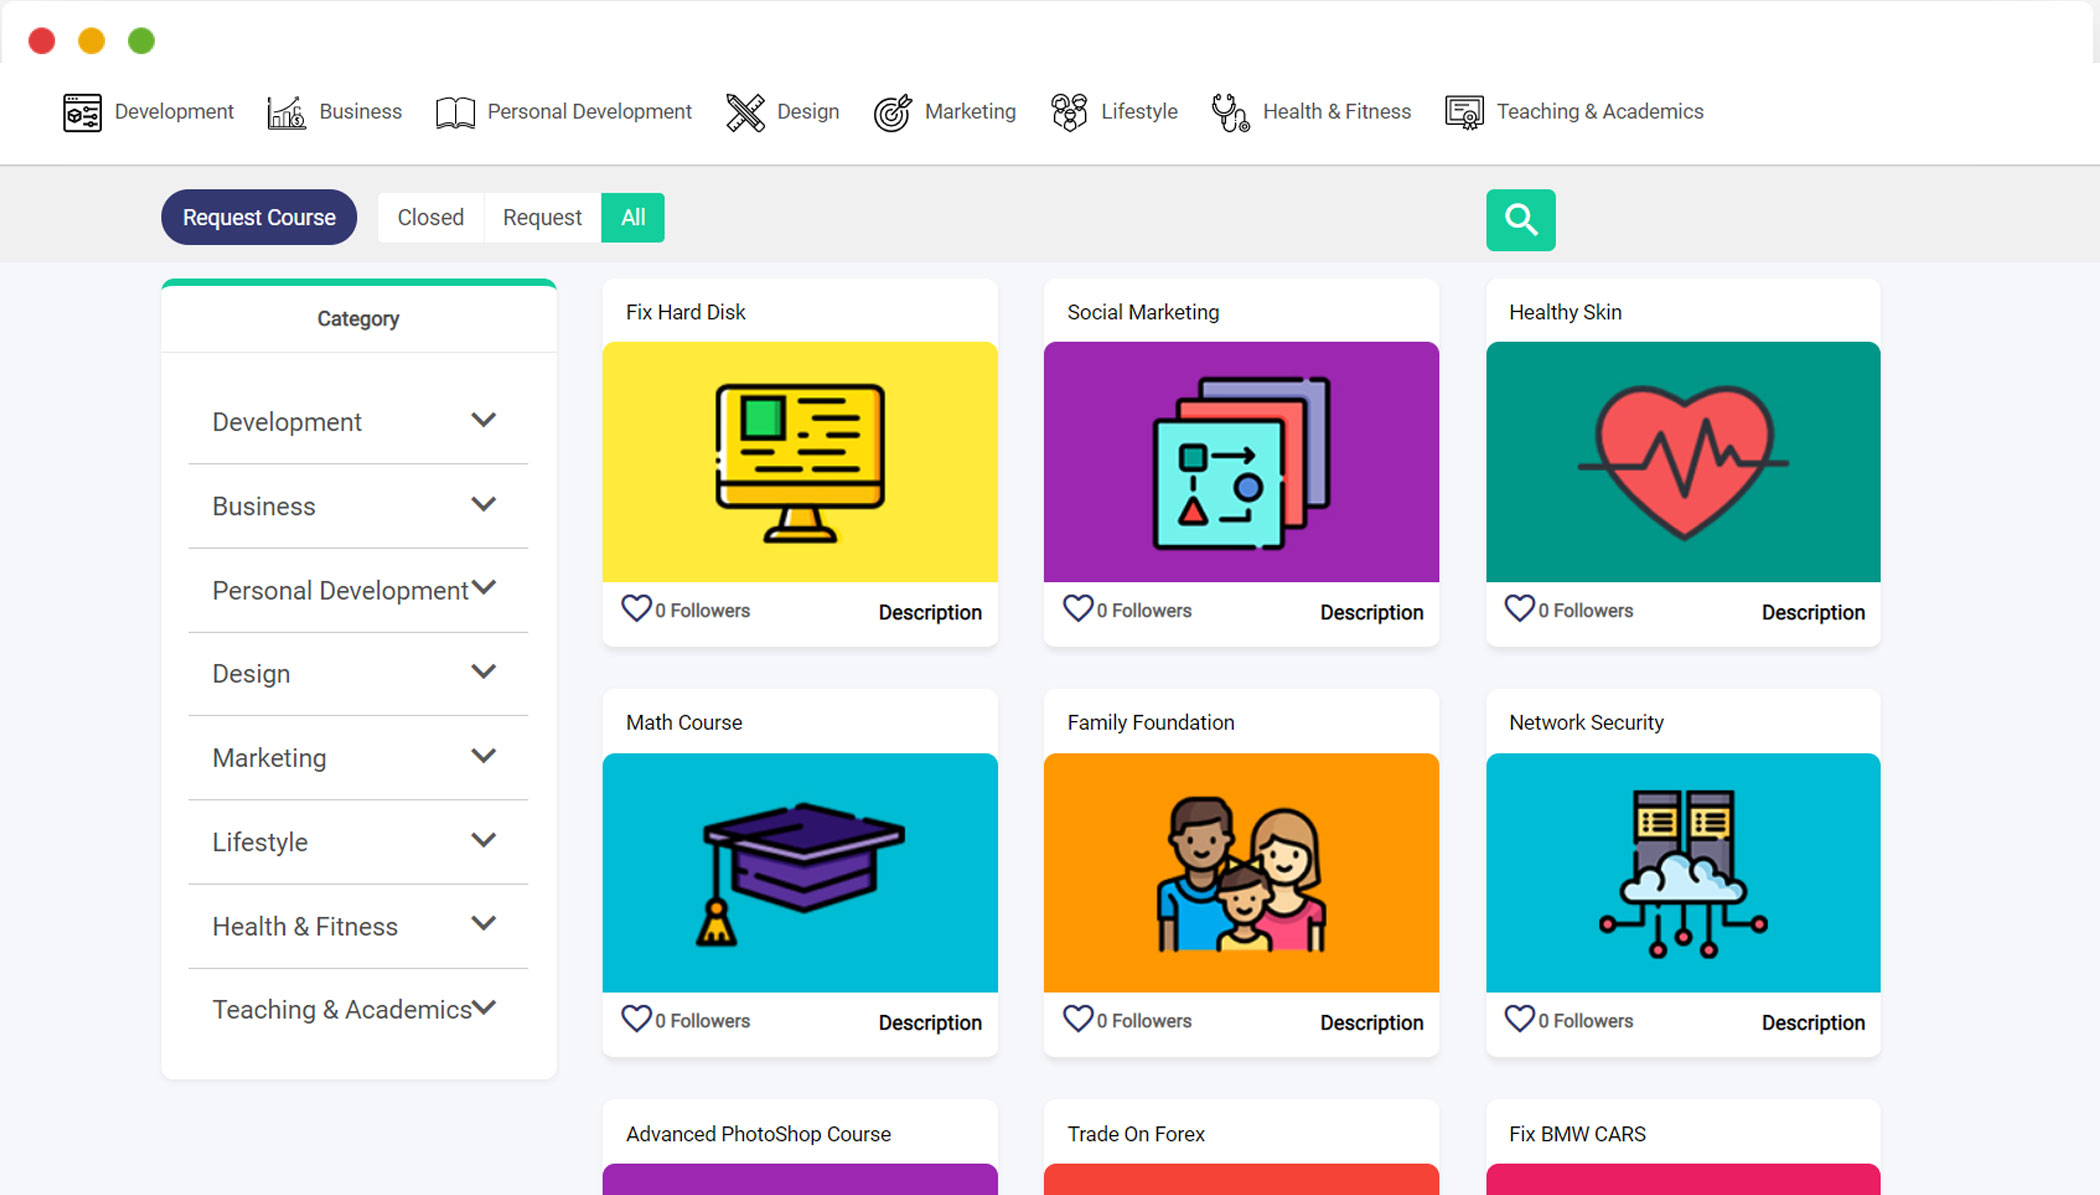Open the Business menu label in top bar
The width and height of the screenshot is (2100, 1195).
[360, 112]
